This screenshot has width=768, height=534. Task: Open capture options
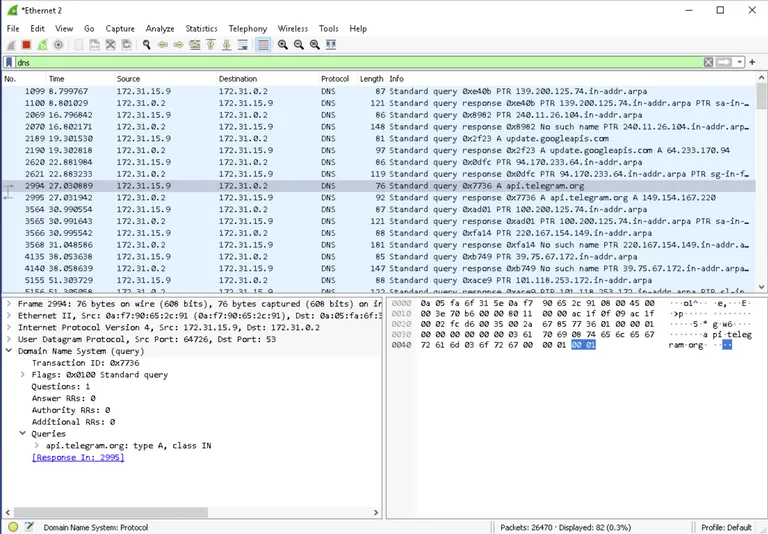58,45
